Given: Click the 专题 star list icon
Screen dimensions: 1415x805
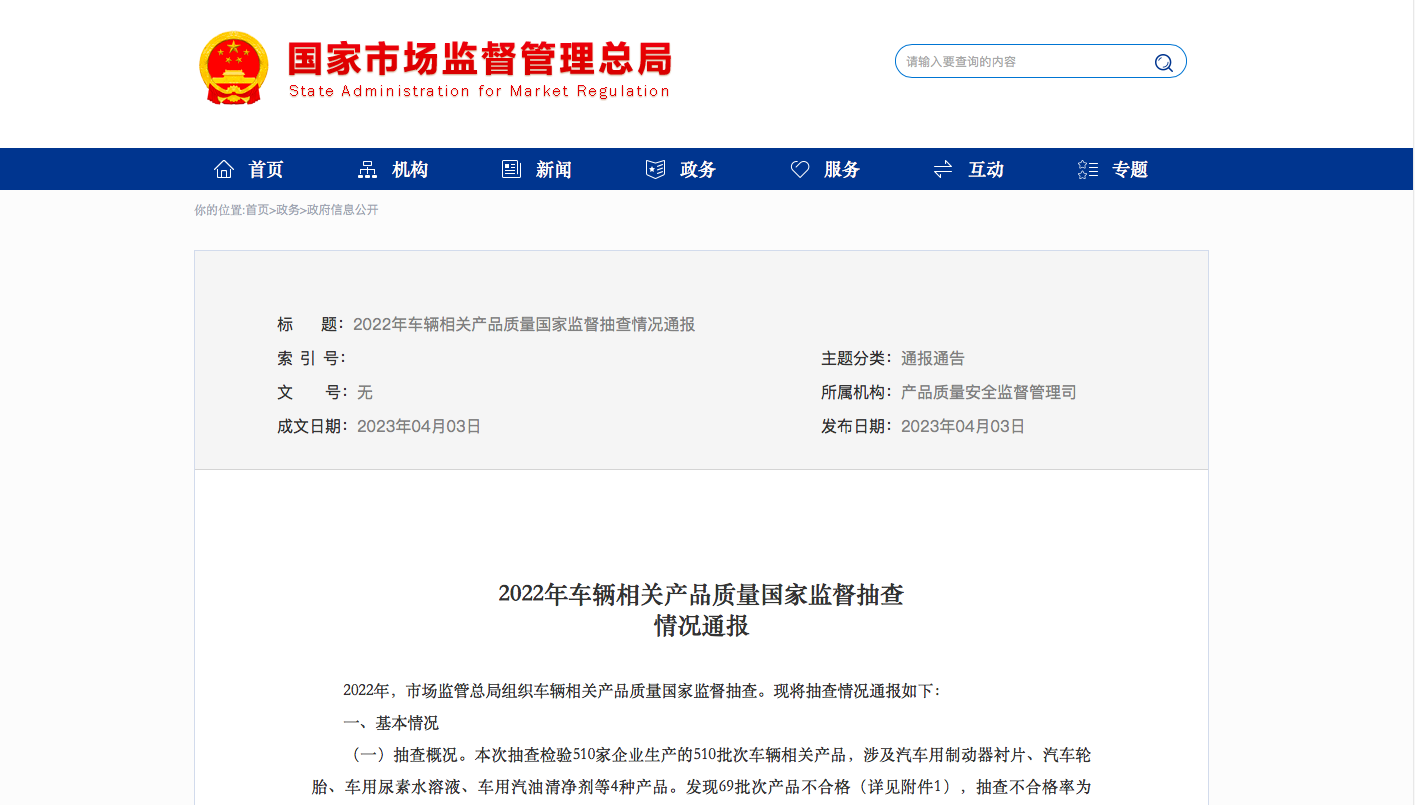Looking at the screenshot, I should 1088,169.
